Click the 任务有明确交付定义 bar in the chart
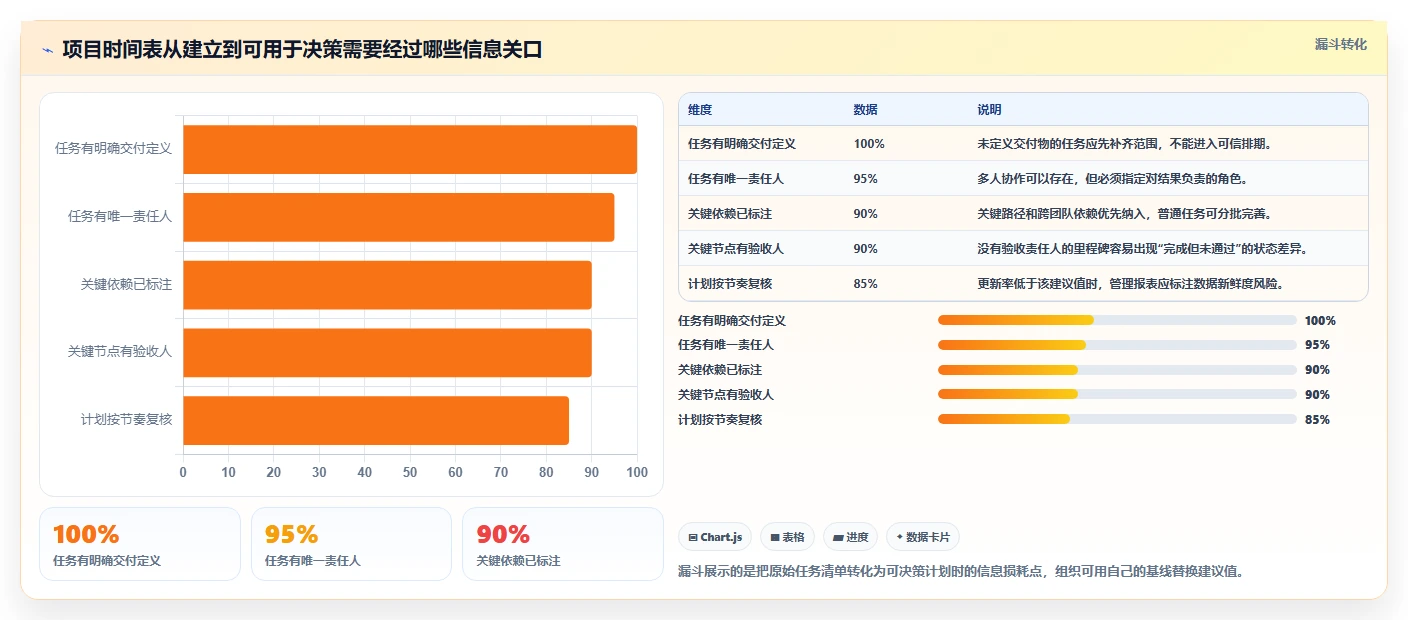 (x=410, y=149)
